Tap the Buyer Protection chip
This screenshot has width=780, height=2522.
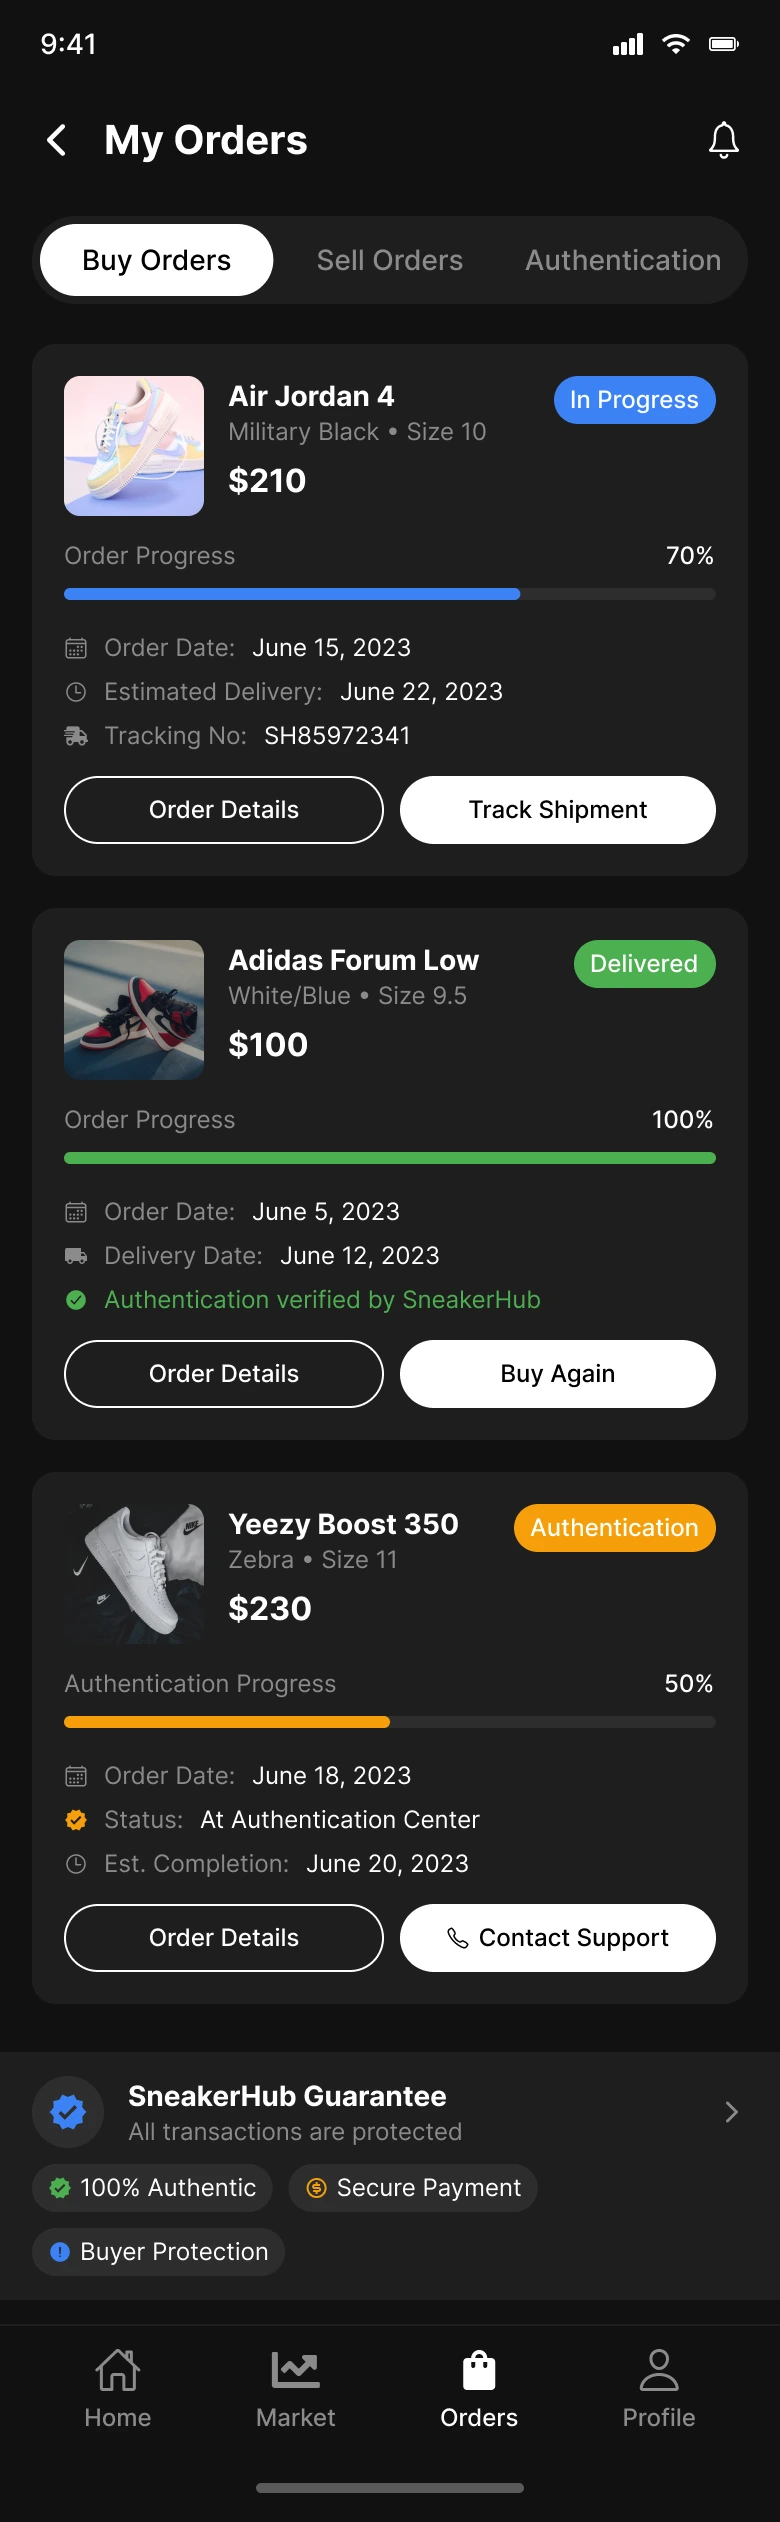point(159,2251)
